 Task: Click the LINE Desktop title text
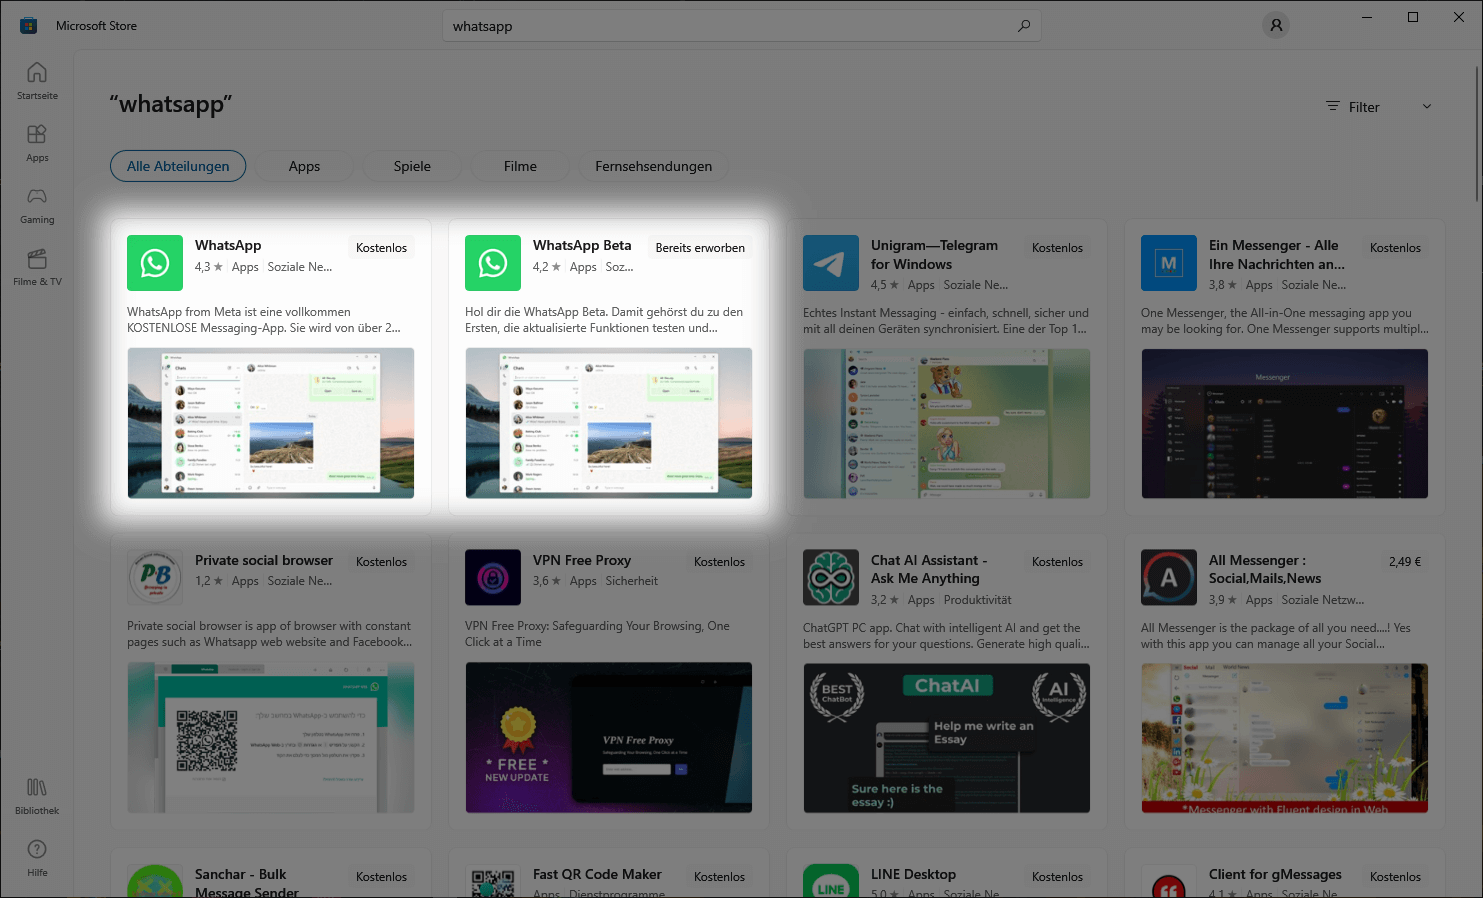(x=913, y=874)
